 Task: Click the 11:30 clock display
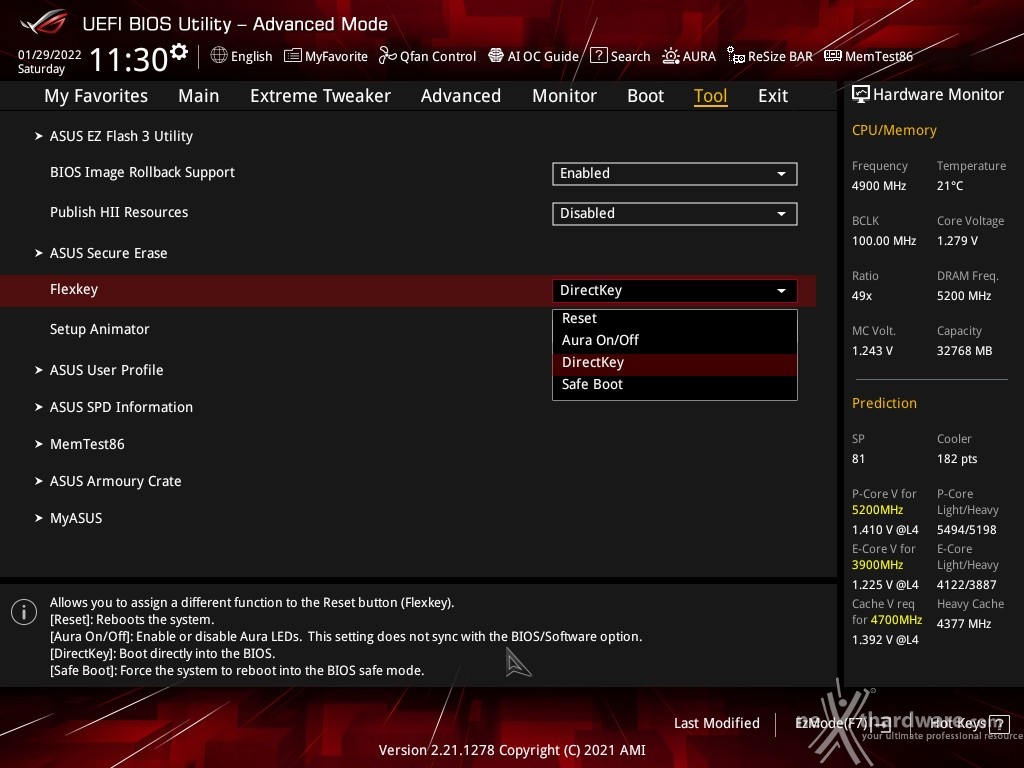129,60
